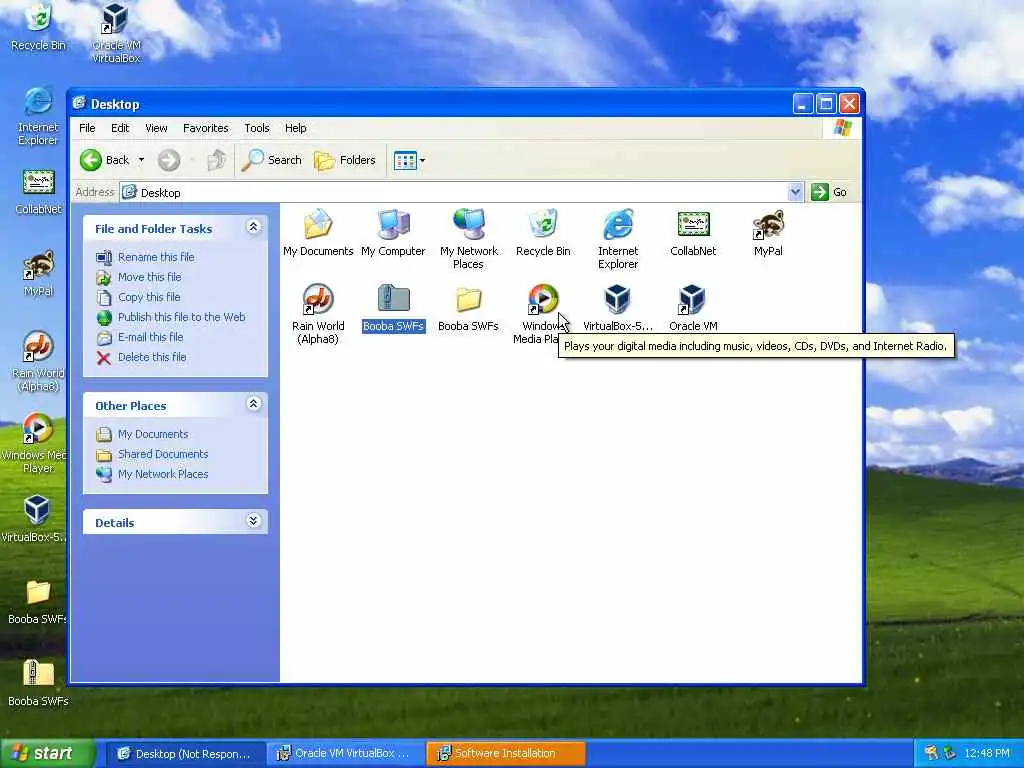
Task: Open the Back history dropdown arrow
Action: [141, 160]
